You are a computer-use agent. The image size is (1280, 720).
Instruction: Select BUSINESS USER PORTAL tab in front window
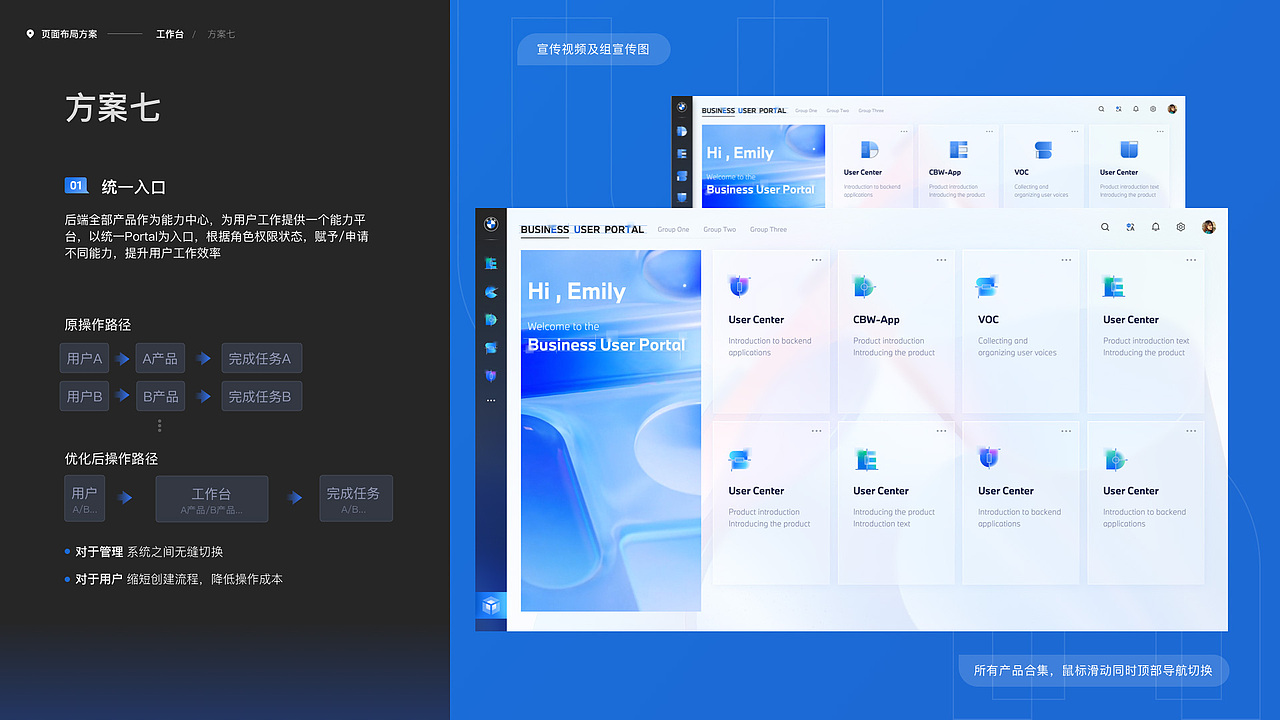pos(583,230)
